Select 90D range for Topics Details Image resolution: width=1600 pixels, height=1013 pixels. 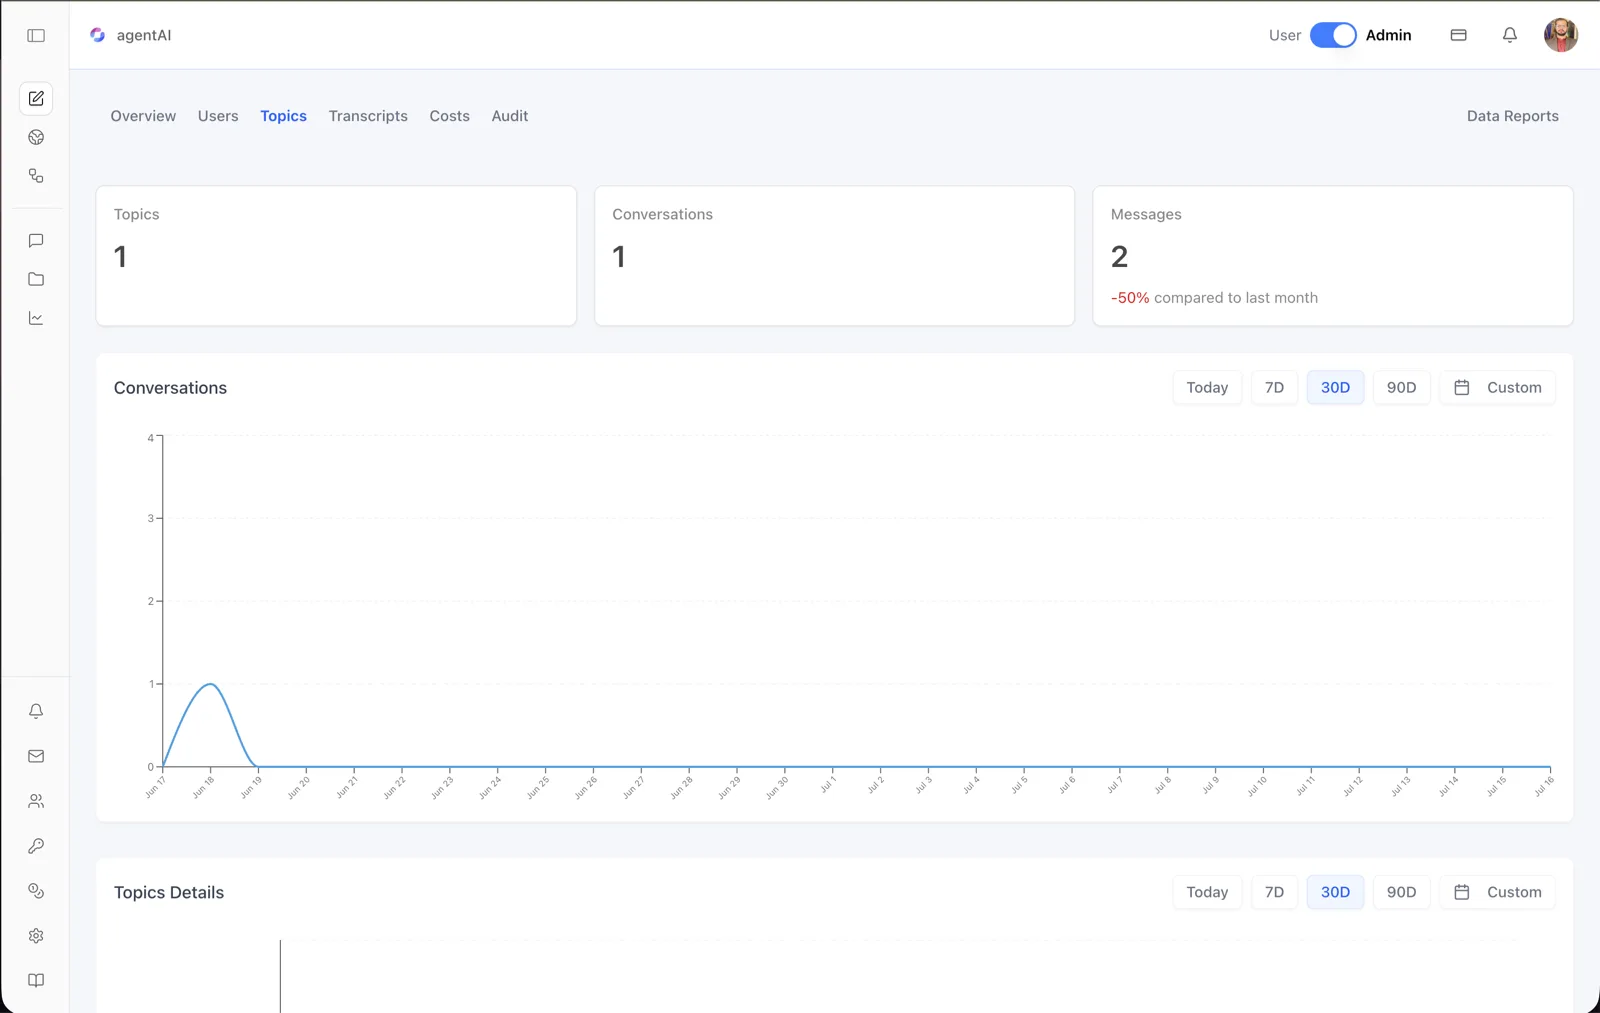click(x=1401, y=892)
